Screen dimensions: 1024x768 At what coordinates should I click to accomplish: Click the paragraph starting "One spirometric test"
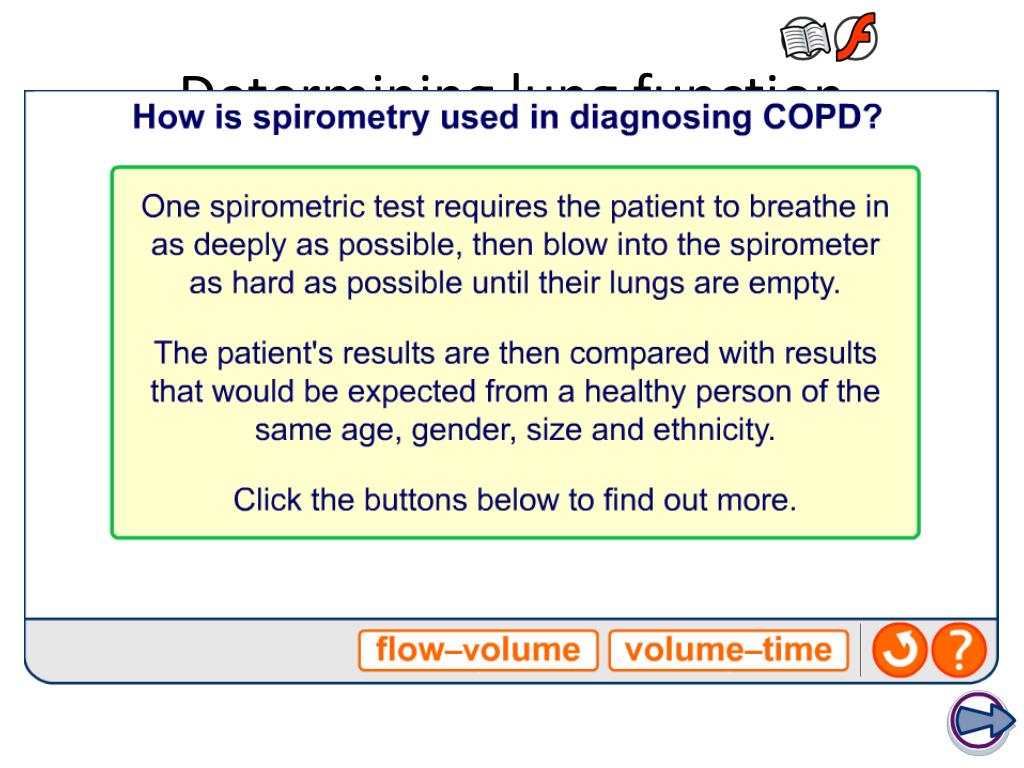pos(514,245)
